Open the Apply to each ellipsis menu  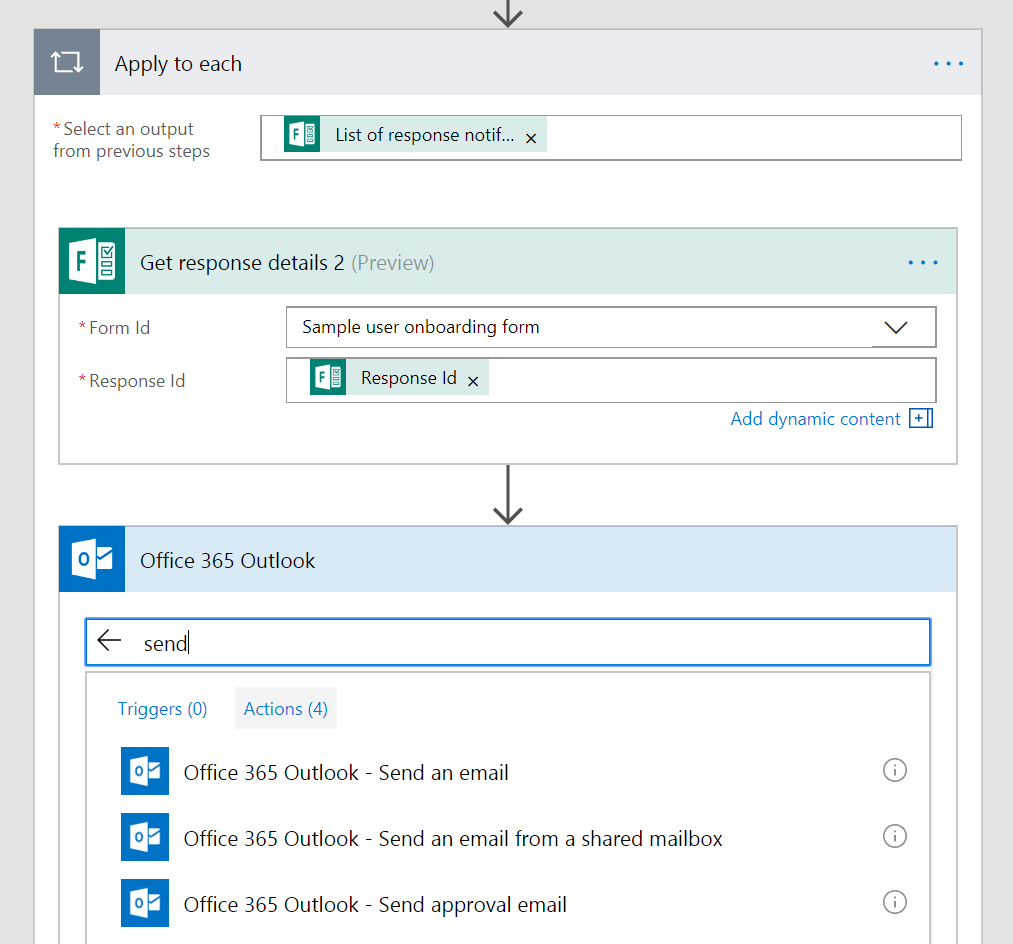pyautogui.click(x=948, y=64)
